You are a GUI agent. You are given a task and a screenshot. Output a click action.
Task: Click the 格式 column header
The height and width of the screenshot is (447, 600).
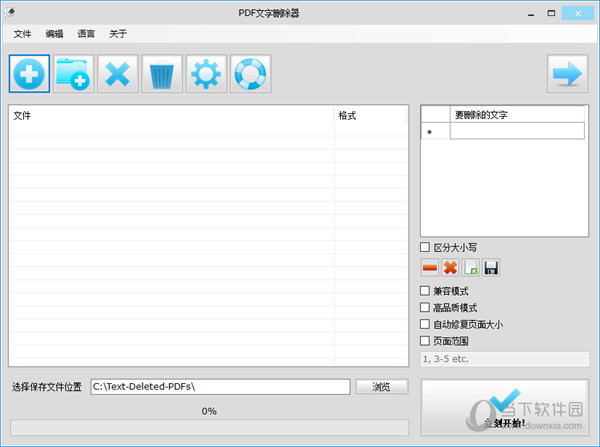click(370, 116)
